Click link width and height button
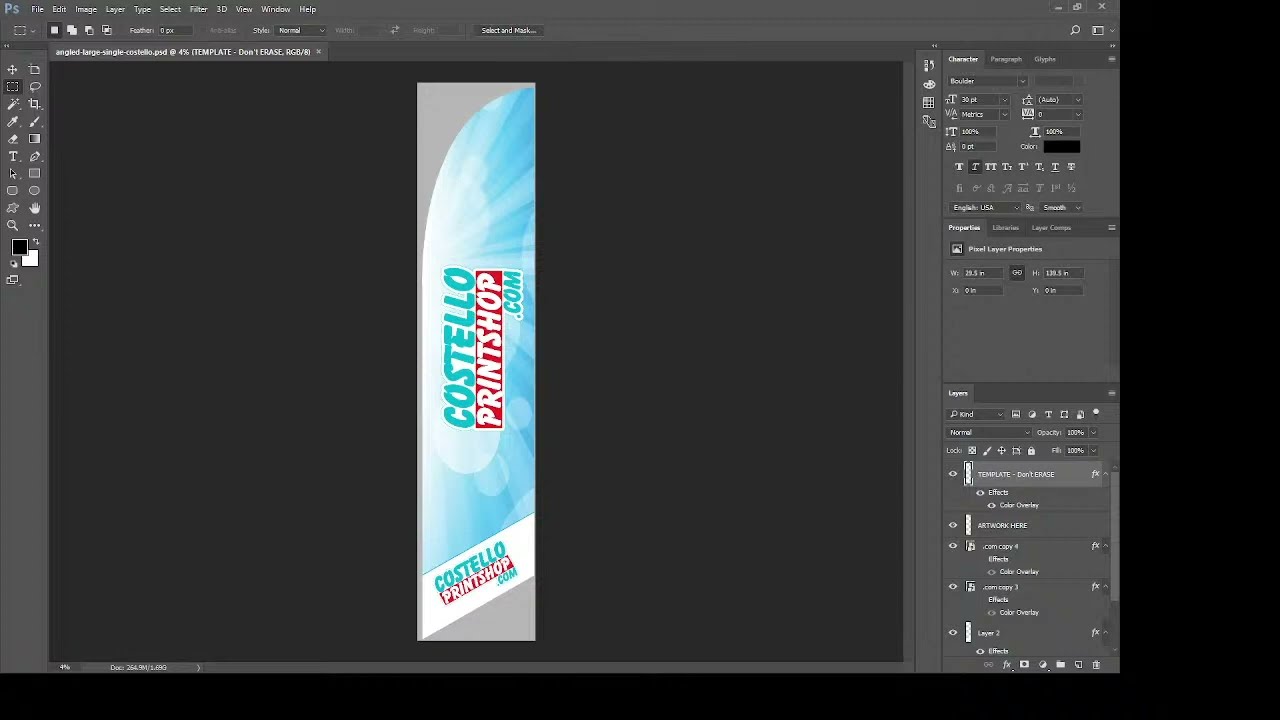This screenshot has width=1280, height=720. tap(1017, 273)
